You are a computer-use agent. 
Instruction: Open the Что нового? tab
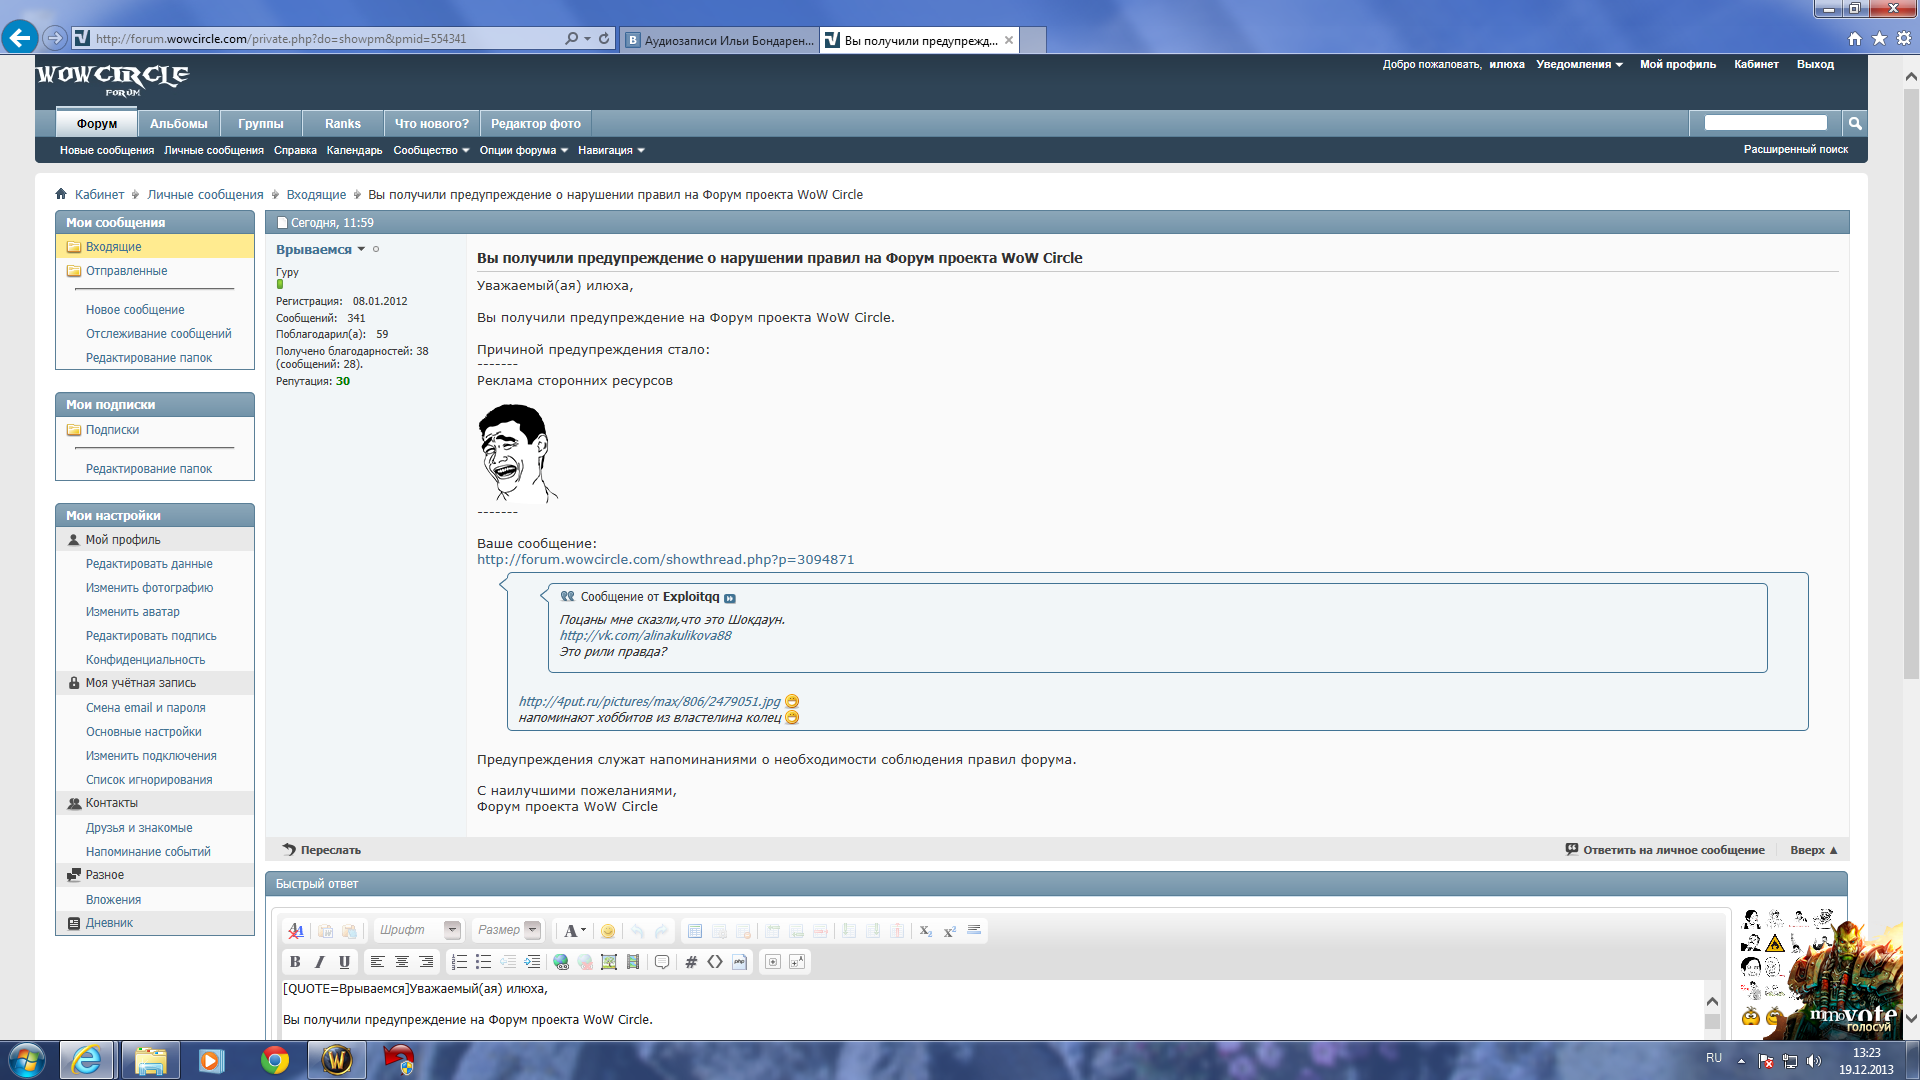tap(432, 124)
